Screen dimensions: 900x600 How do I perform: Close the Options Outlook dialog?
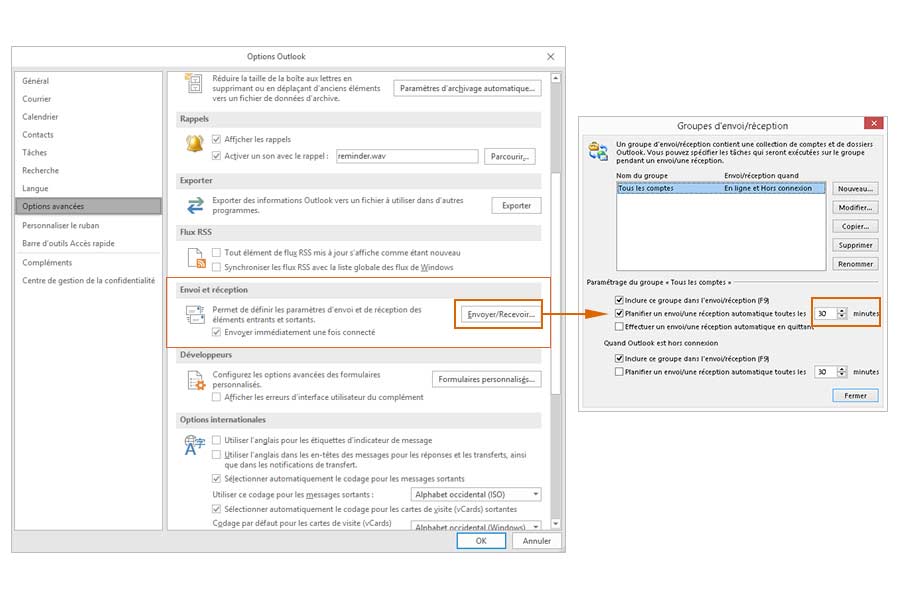pos(550,56)
